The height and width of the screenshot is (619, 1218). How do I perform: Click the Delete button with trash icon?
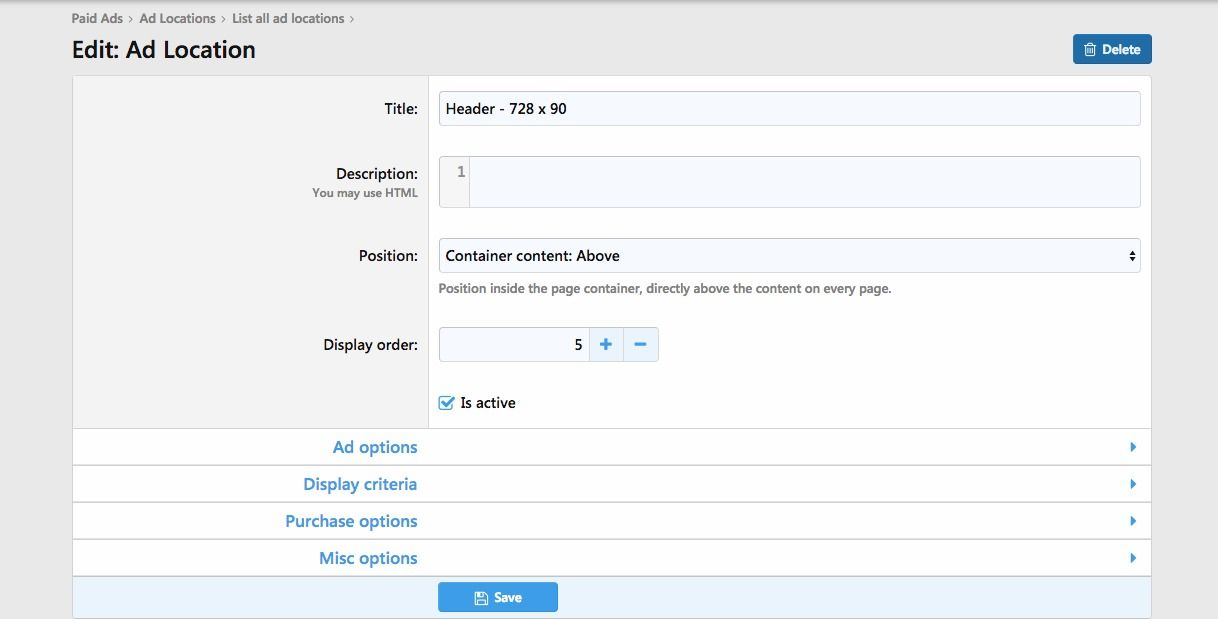tap(1111, 49)
